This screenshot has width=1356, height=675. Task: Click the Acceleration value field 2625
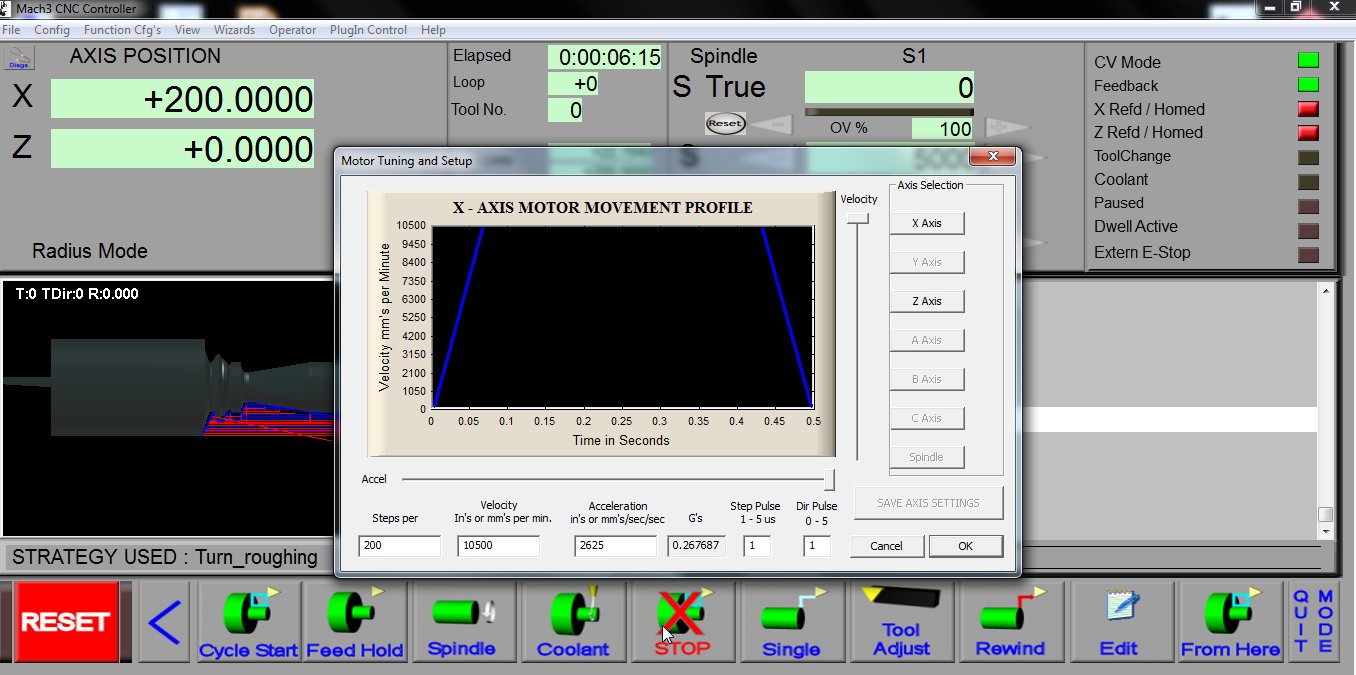[615, 546]
